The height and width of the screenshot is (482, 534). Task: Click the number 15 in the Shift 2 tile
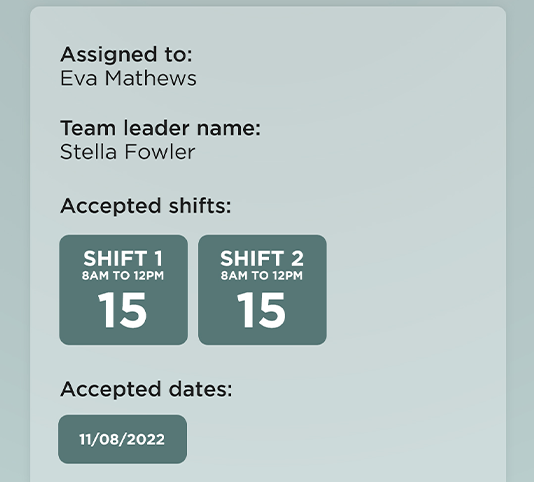point(261,310)
